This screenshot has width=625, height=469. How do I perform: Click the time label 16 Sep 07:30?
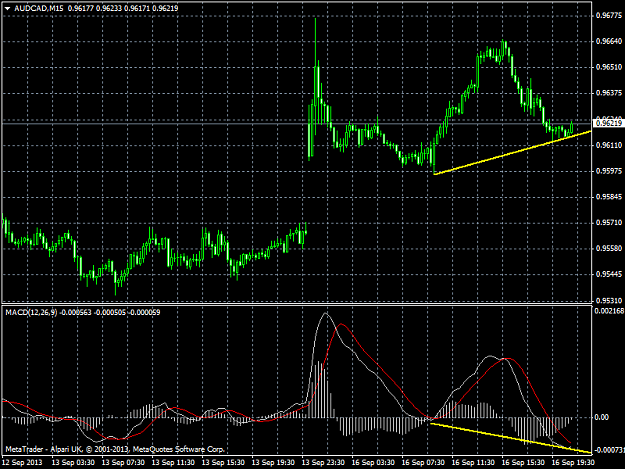pyautogui.click(x=423, y=463)
